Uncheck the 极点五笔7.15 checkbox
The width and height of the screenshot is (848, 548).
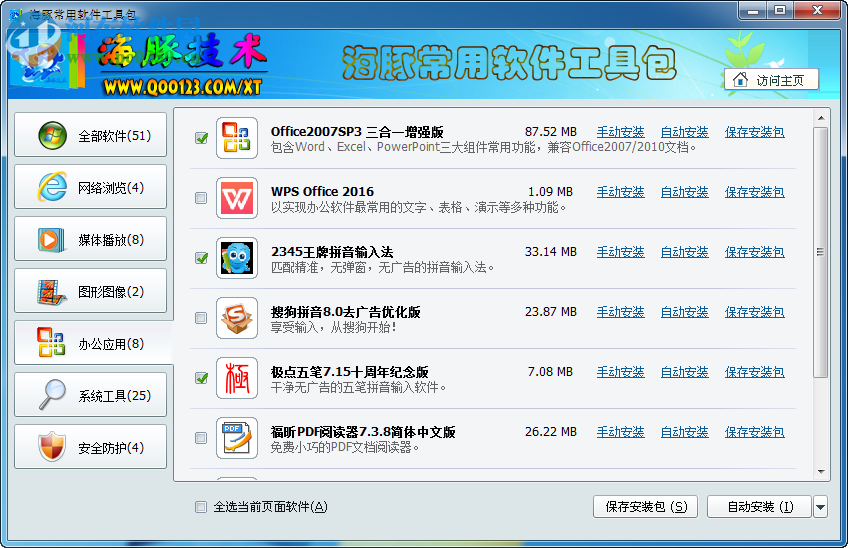(201, 378)
